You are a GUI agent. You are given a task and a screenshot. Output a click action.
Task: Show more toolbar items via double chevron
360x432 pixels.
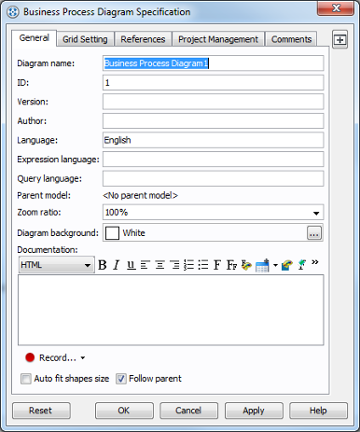315,262
